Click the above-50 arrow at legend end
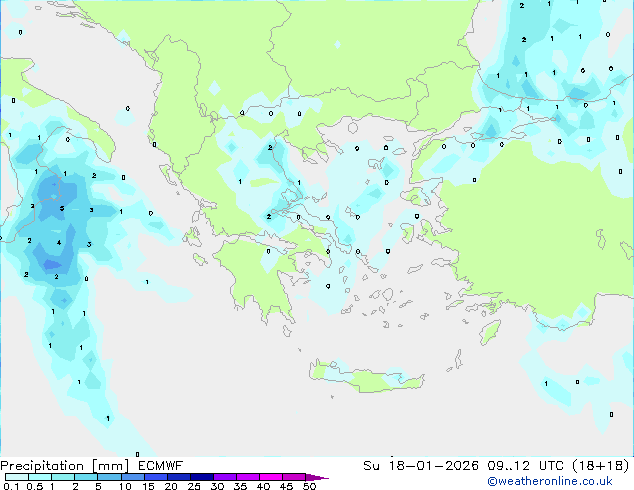The width and height of the screenshot is (634, 490). (317, 477)
